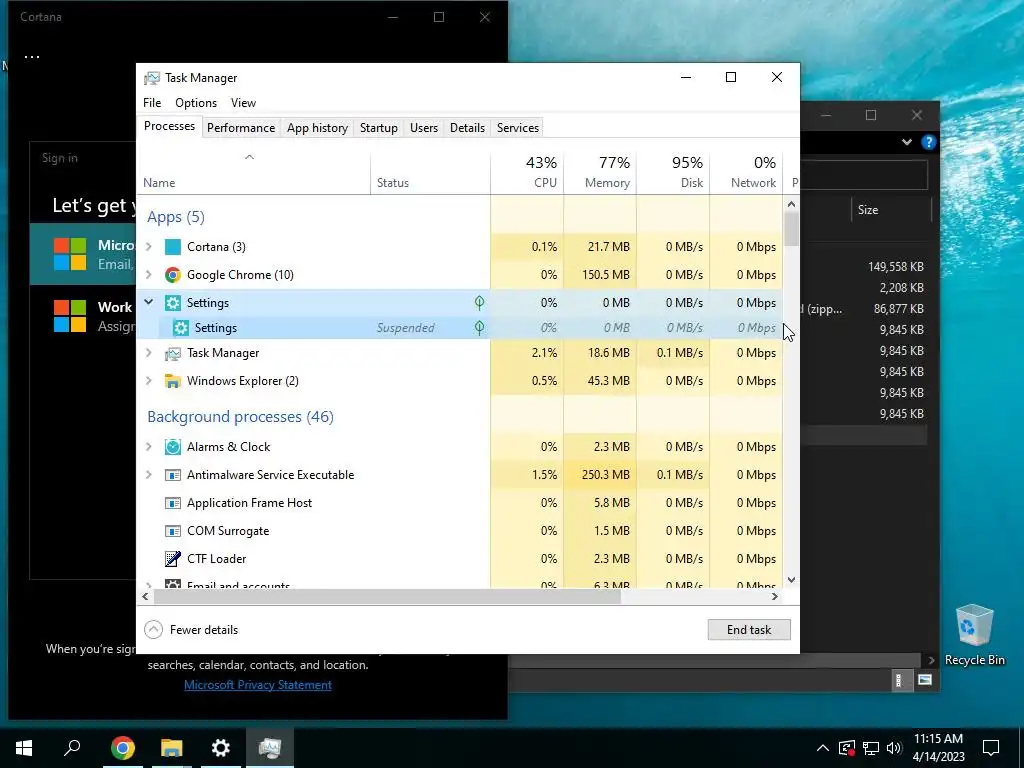Click the leaf icon on the Suspended Settings child row
This screenshot has height=768, width=1024.
(x=479, y=328)
